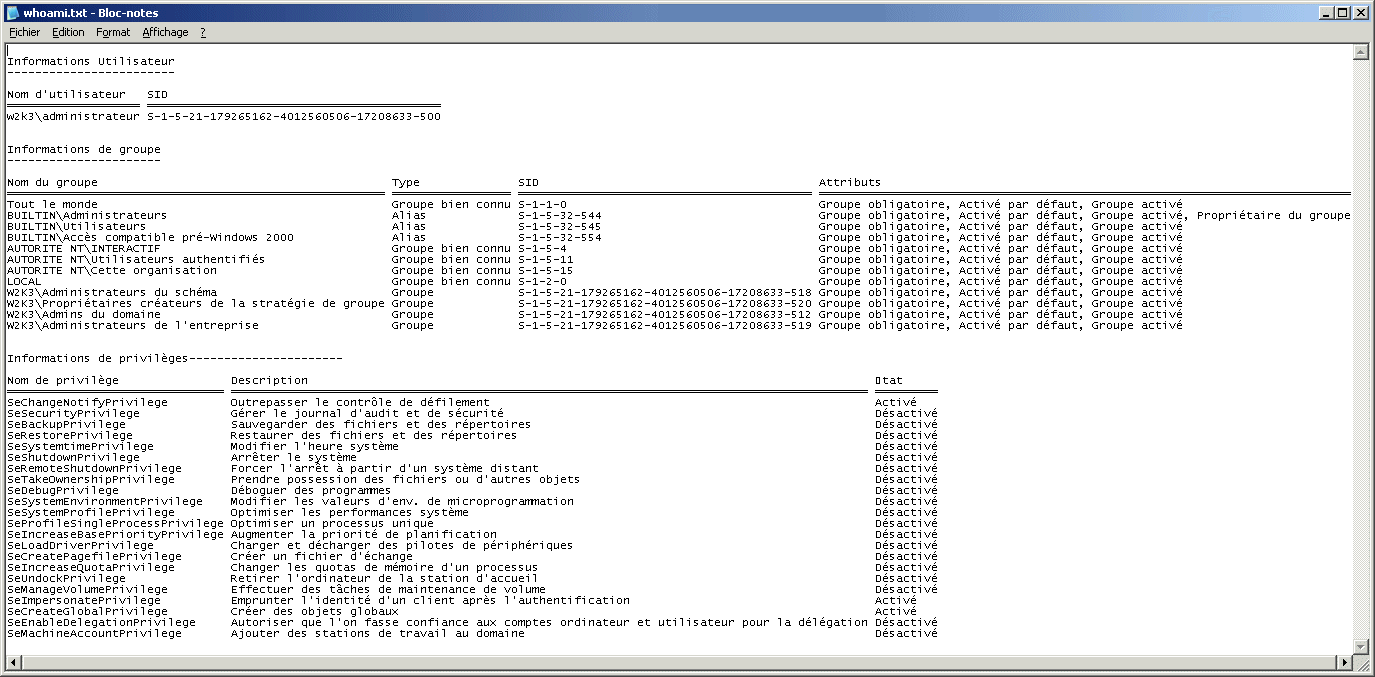Open the Fichier menu

24,32
